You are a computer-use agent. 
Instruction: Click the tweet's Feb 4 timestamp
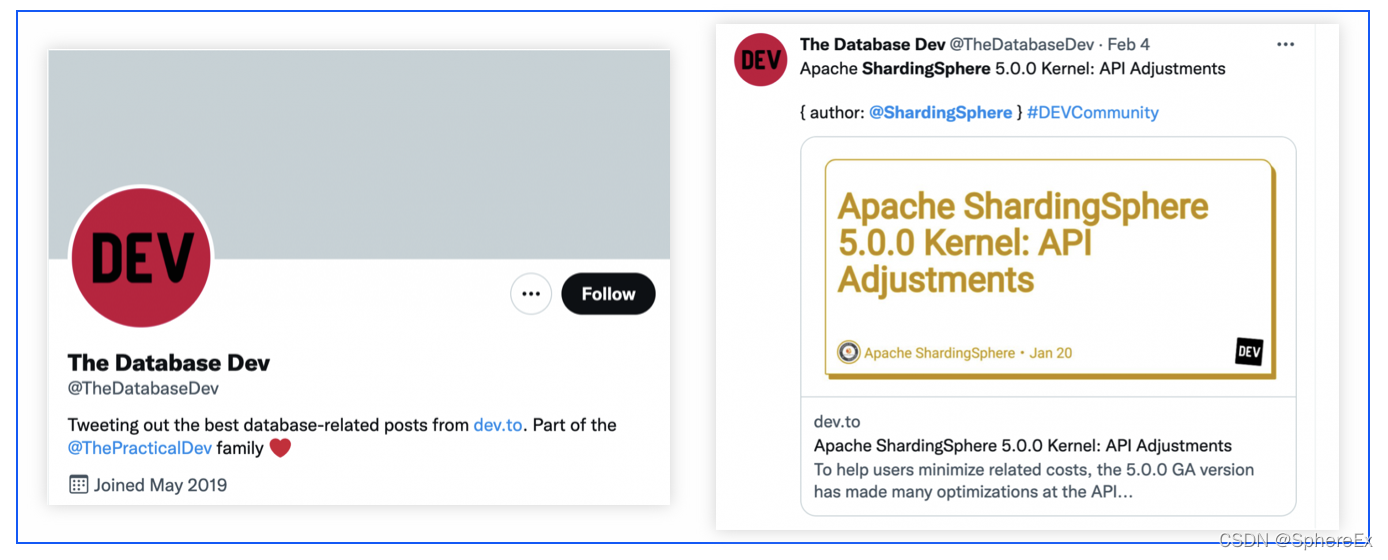[1129, 45]
